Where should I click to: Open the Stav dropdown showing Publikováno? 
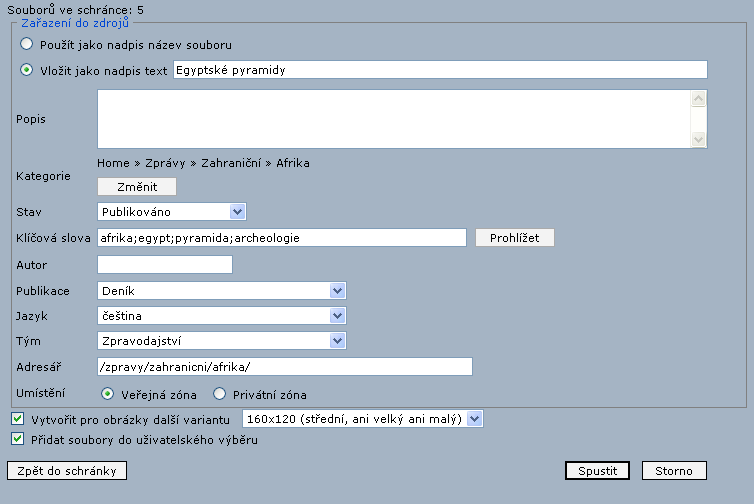pos(171,212)
